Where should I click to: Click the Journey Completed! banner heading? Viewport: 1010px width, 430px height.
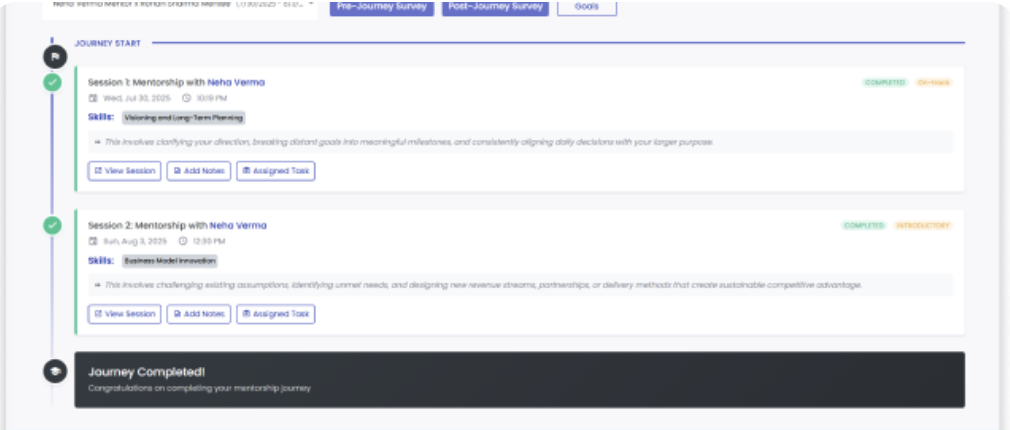(x=146, y=372)
